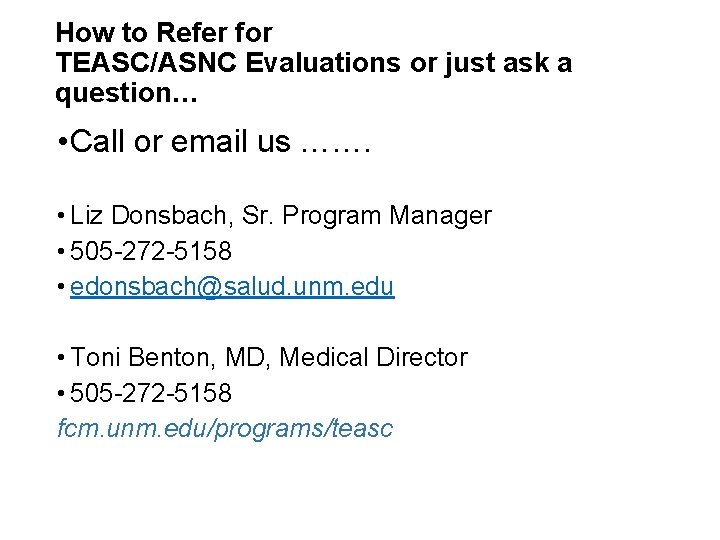Viewport: 720px width, 540px height.
Task: Click the "Sr. Program Manager" title text
Action: [x=366, y=216]
